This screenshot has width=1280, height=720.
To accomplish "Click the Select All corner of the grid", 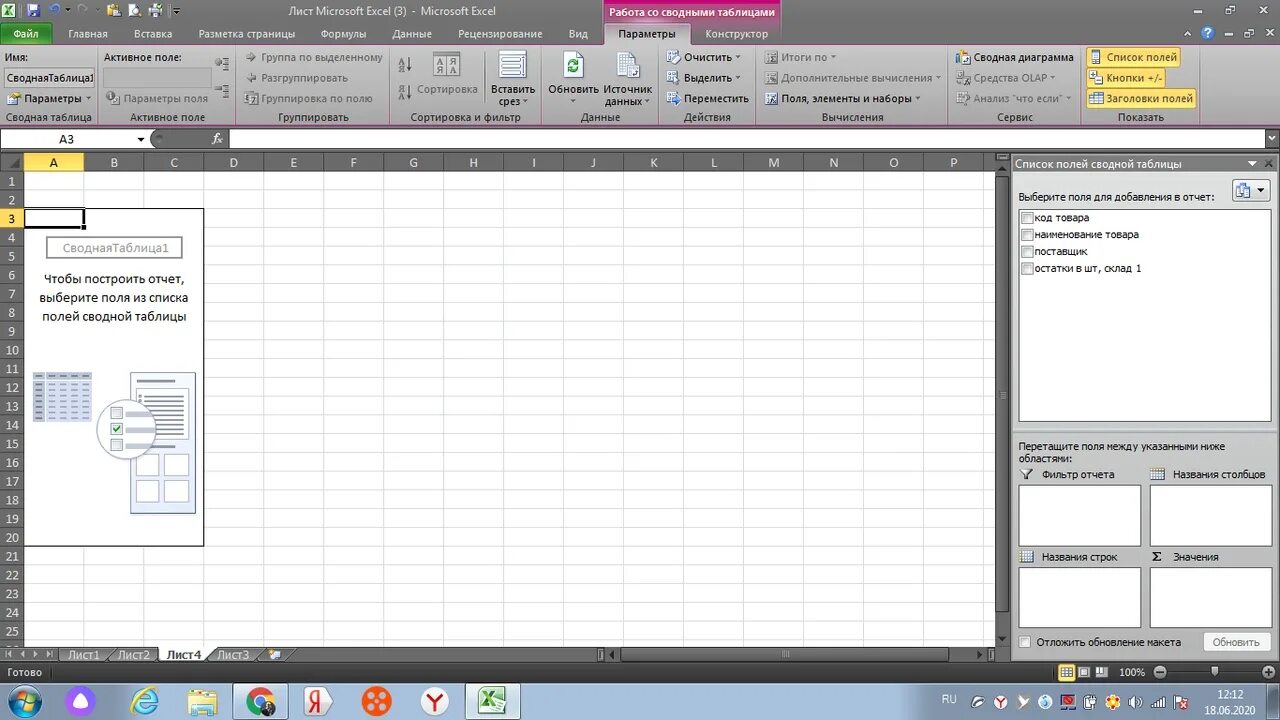I will click(11, 162).
